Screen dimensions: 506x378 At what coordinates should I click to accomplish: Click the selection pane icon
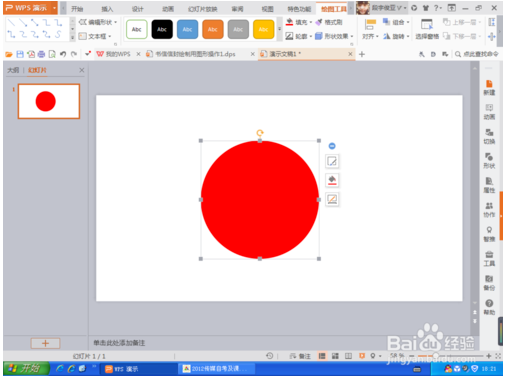(x=427, y=25)
